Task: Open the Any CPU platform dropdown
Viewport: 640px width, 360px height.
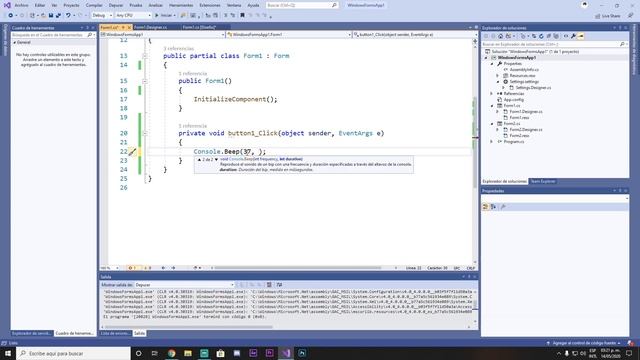Action: [133, 16]
